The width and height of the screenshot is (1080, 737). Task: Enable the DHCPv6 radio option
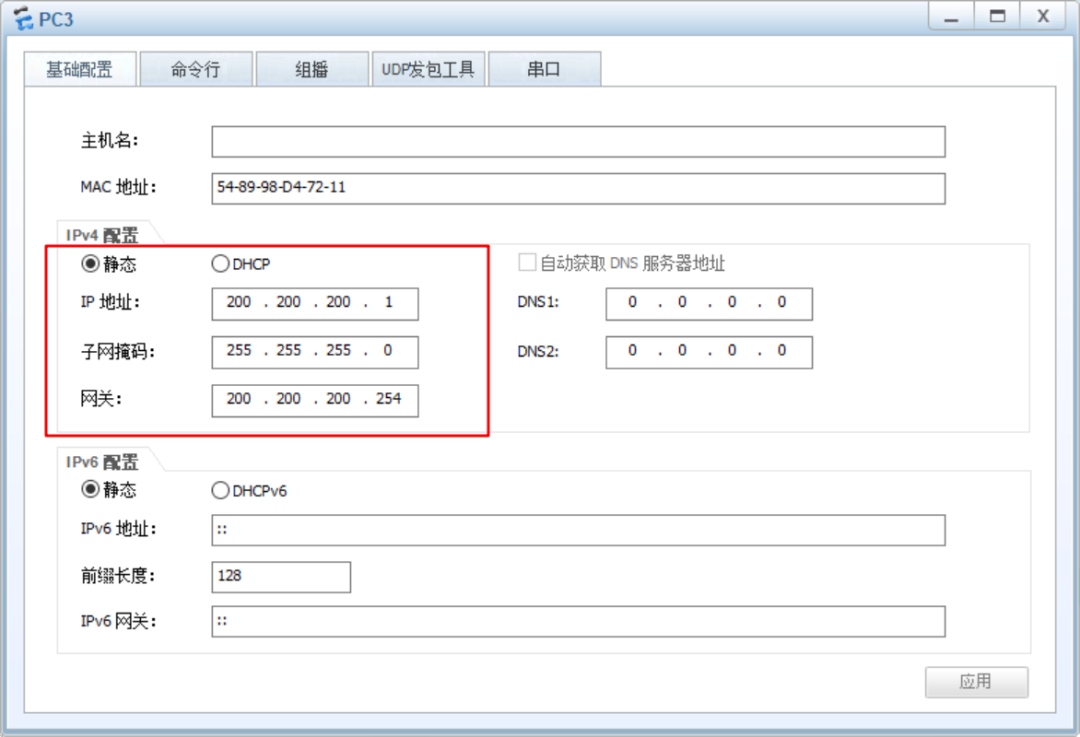pyautogui.click(x=220, y=490)
